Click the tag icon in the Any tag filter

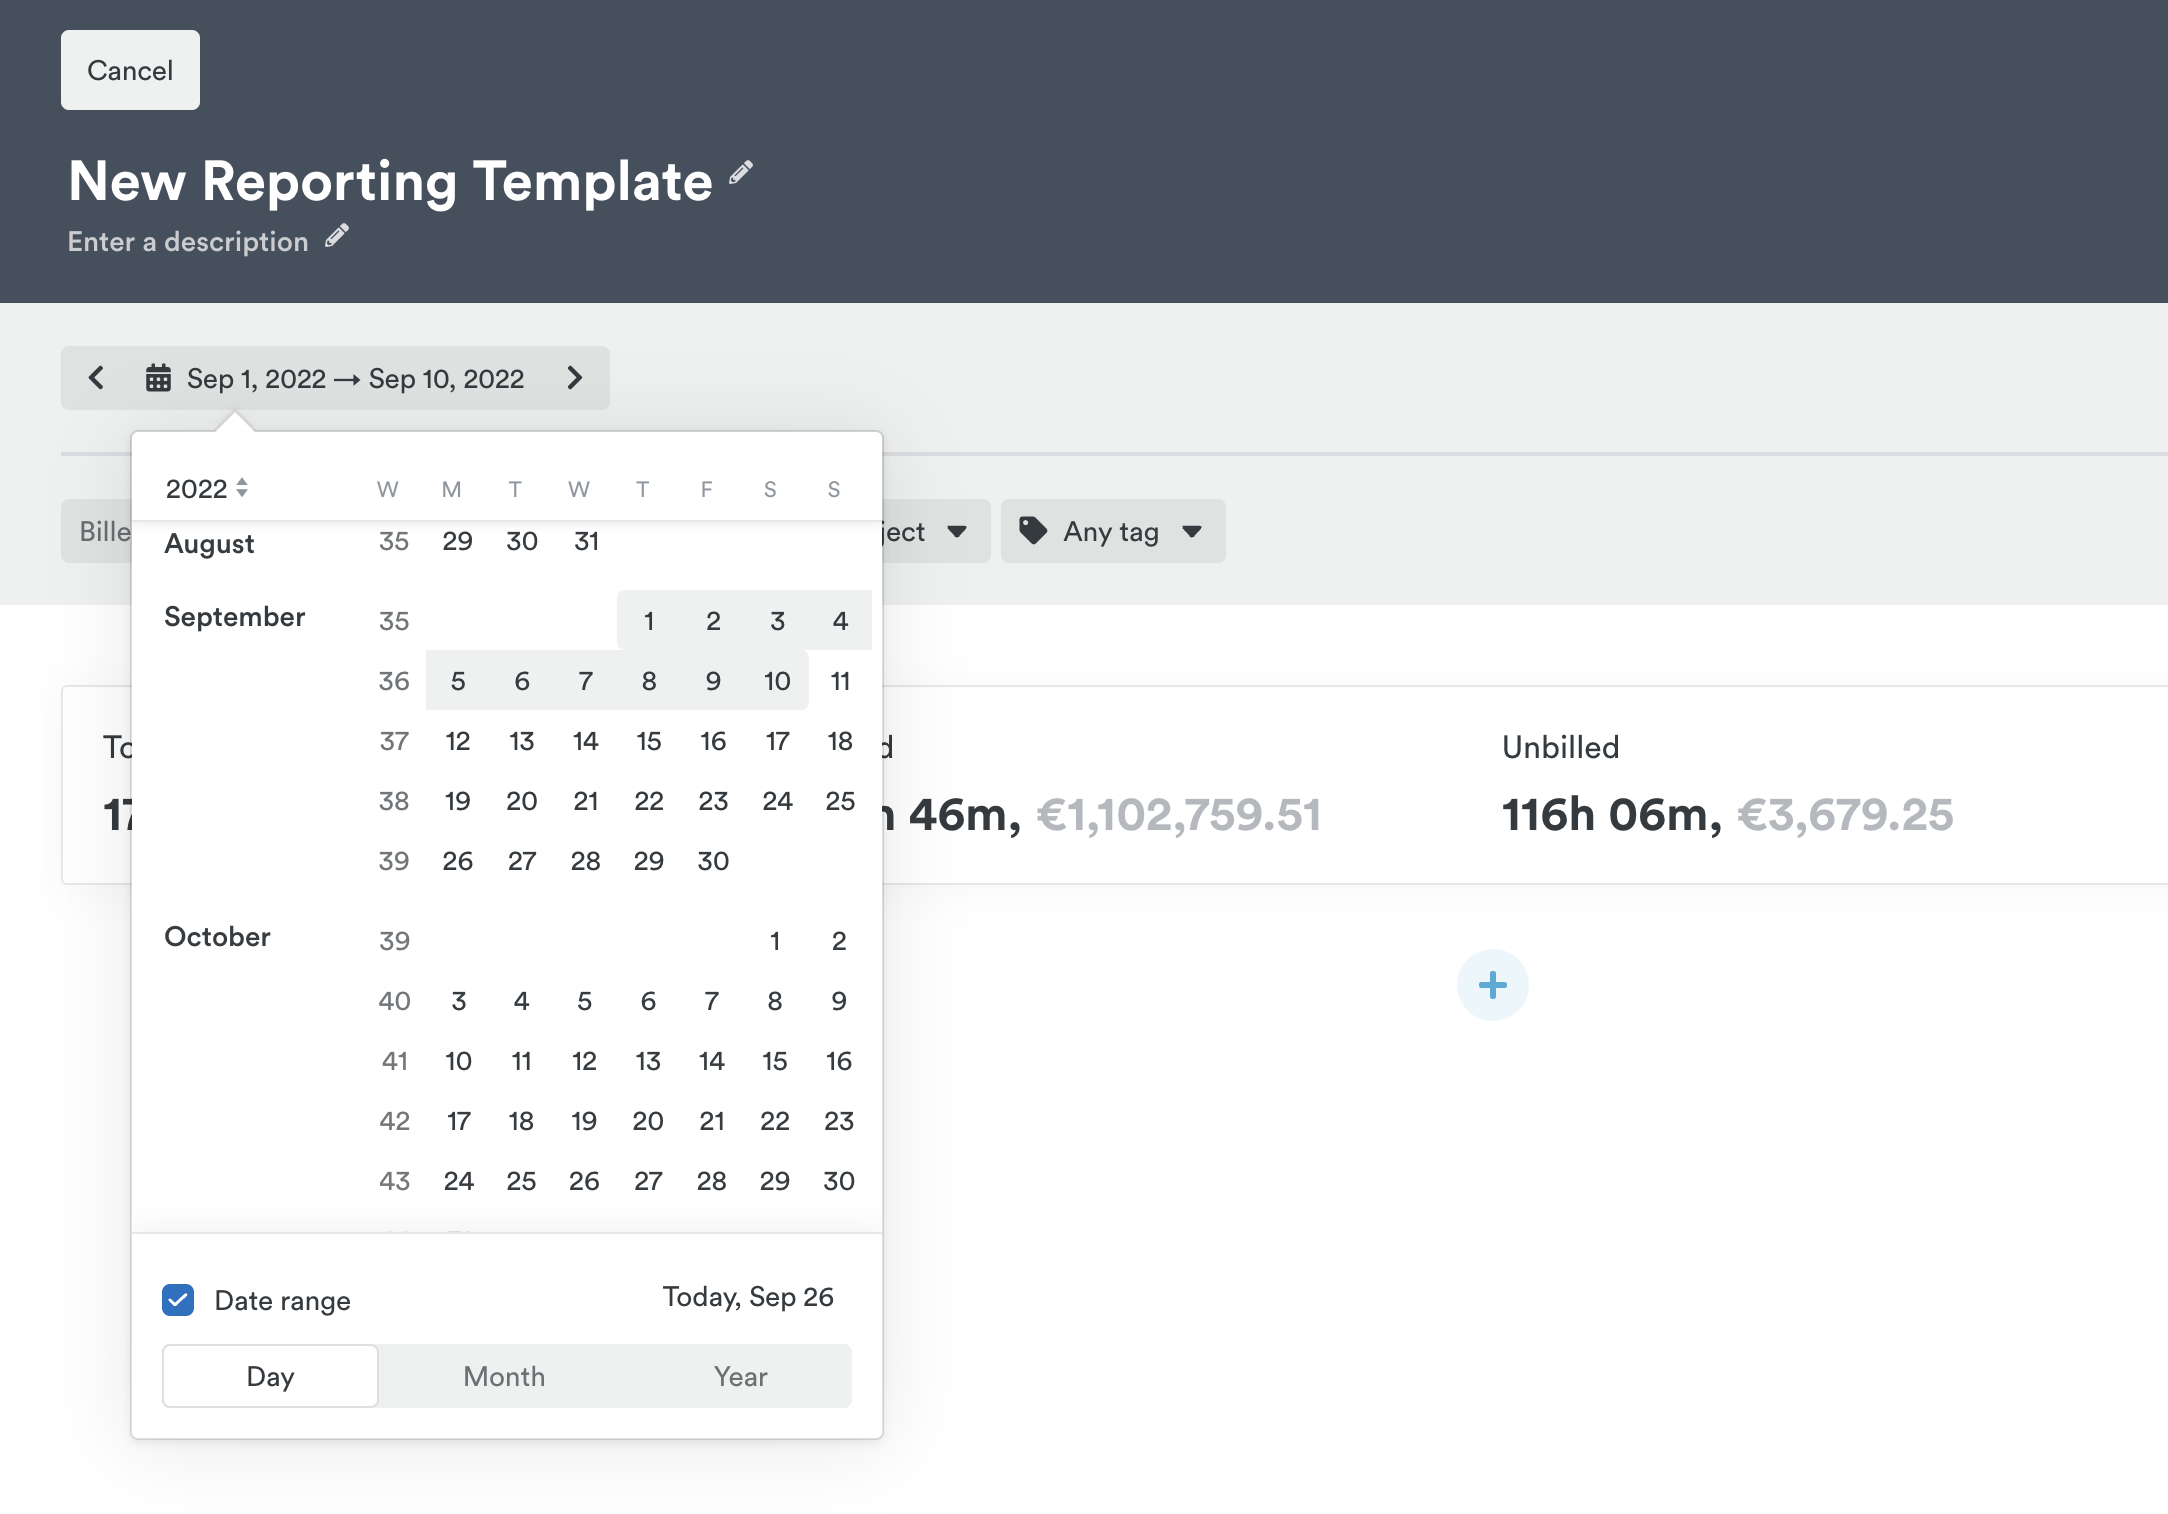(x=1033, y=530)
